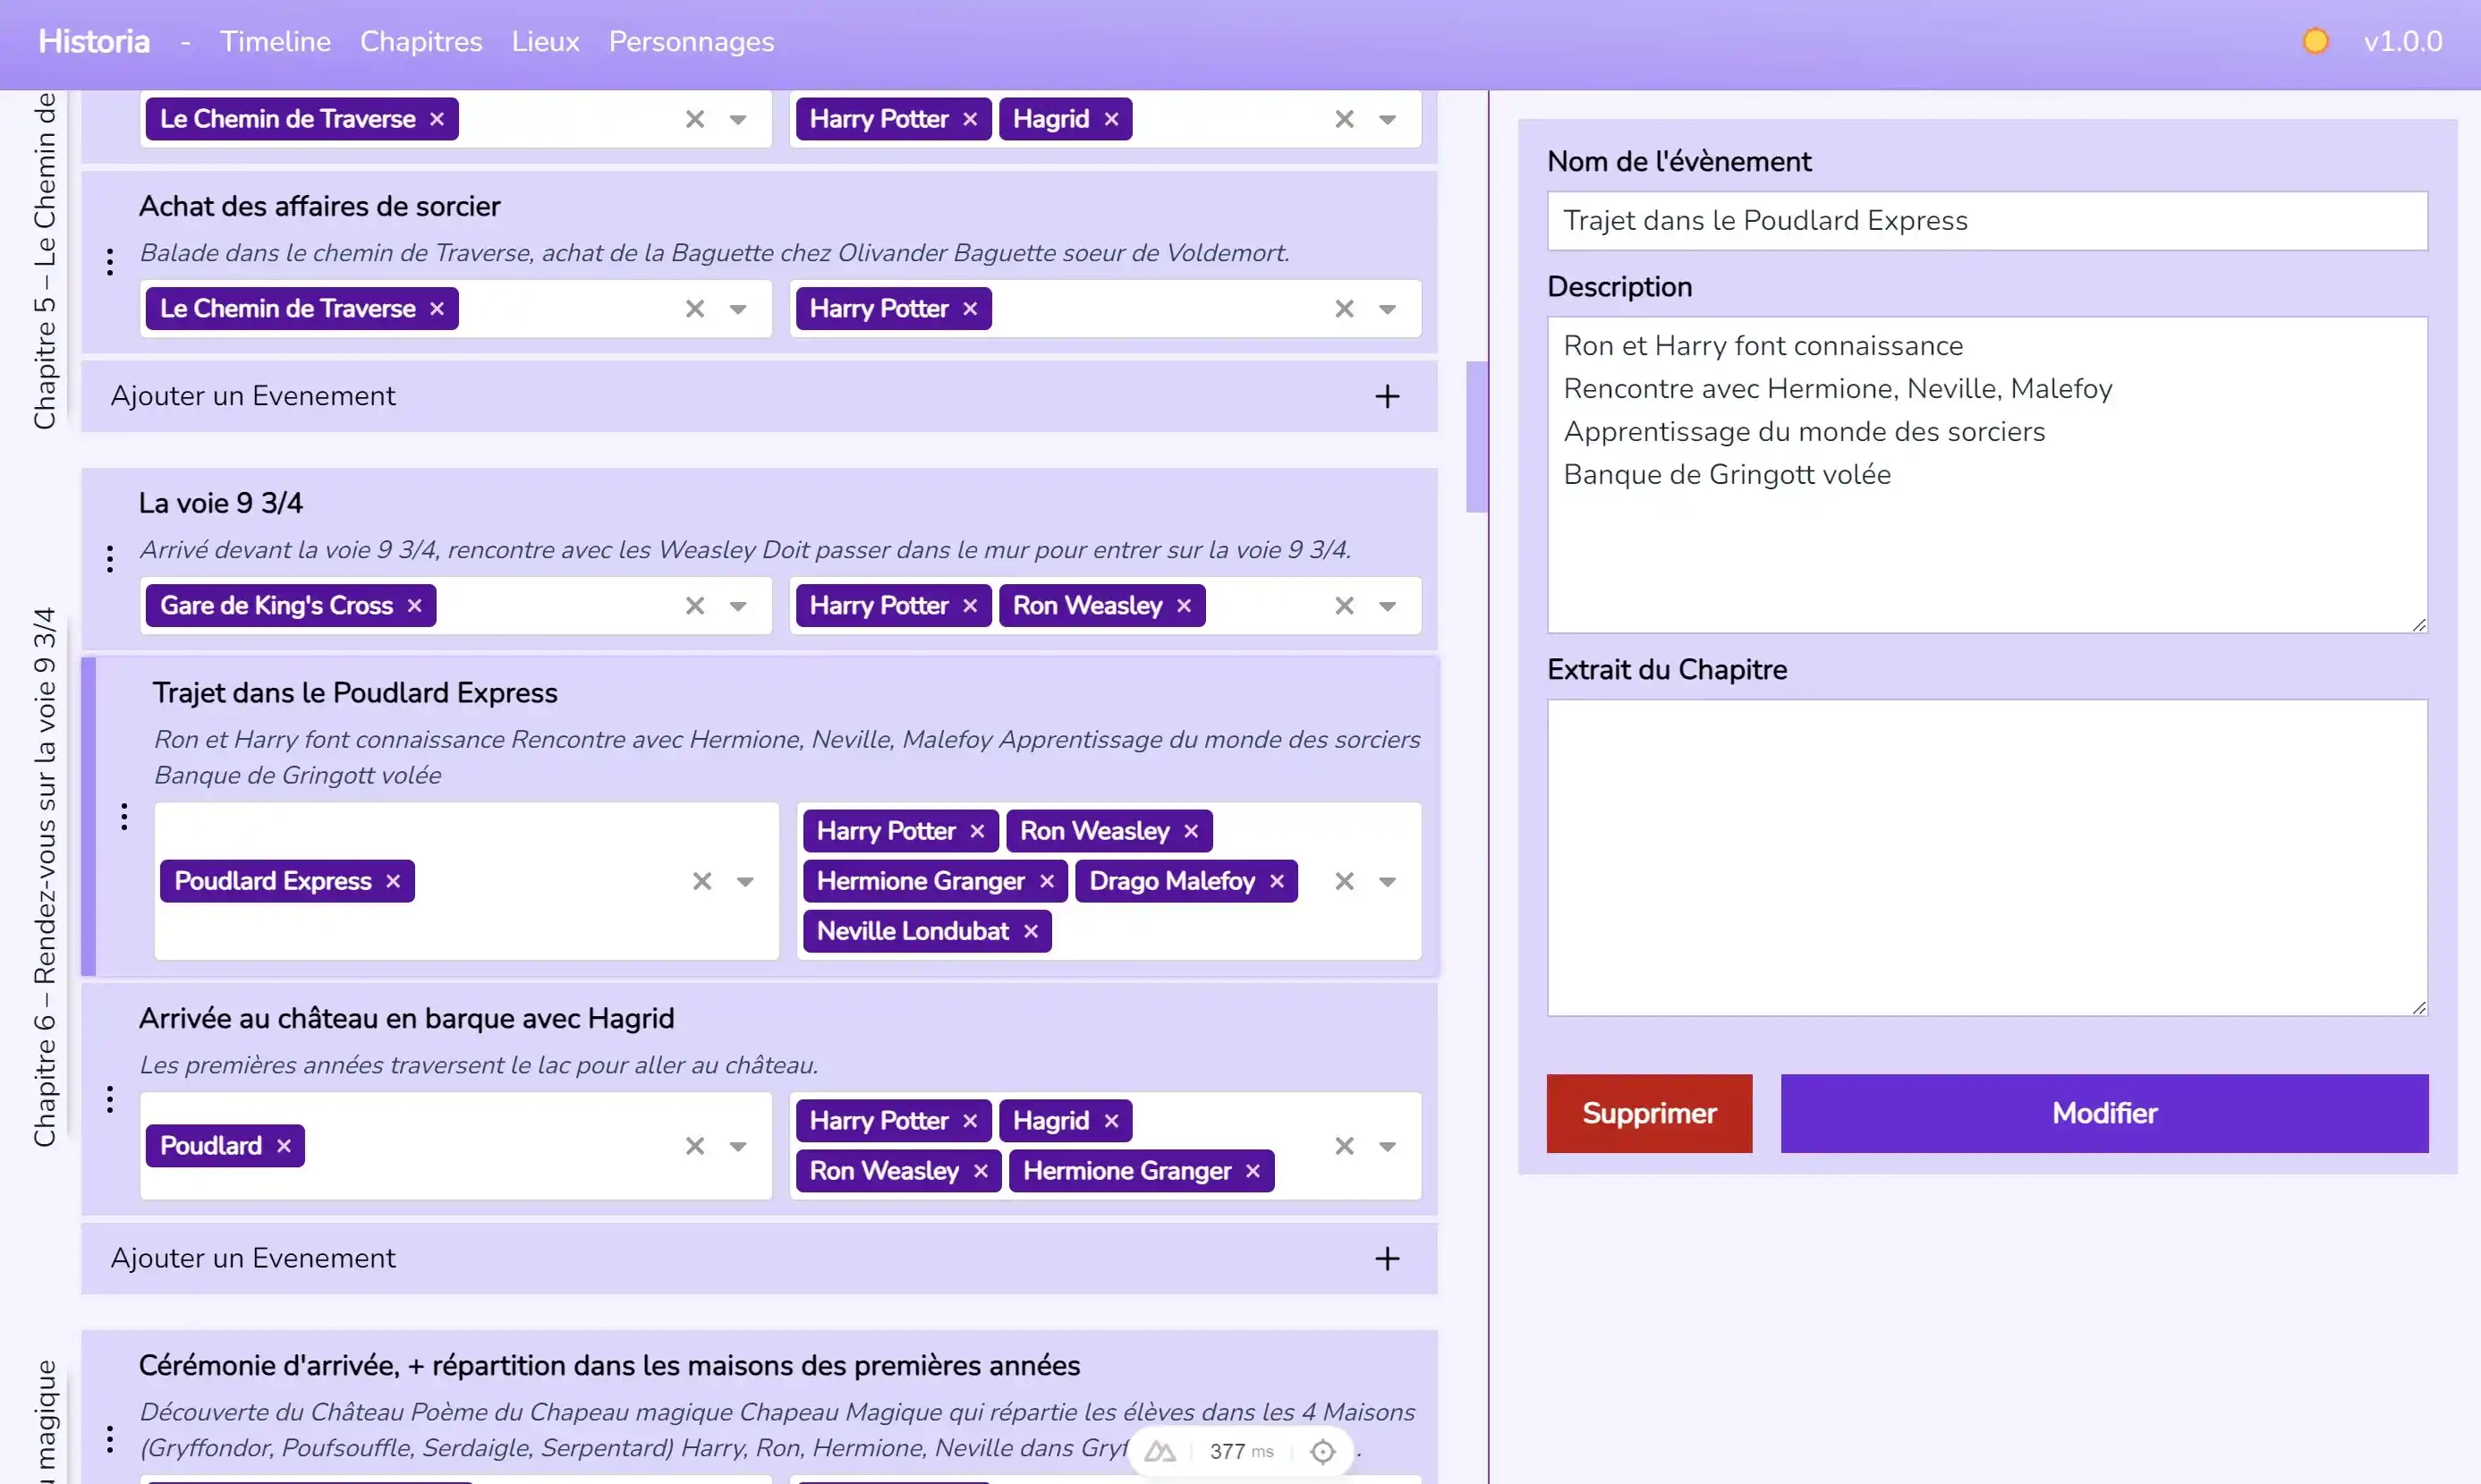
Task: Remove Ron Weasley tag in Arrivée au château
Action: (x=981, y=1171)
